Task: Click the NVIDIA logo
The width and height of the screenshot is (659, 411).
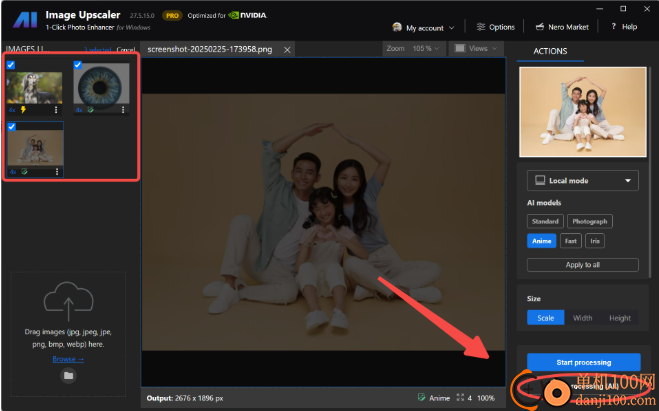Action: click(x=248, y=15)
